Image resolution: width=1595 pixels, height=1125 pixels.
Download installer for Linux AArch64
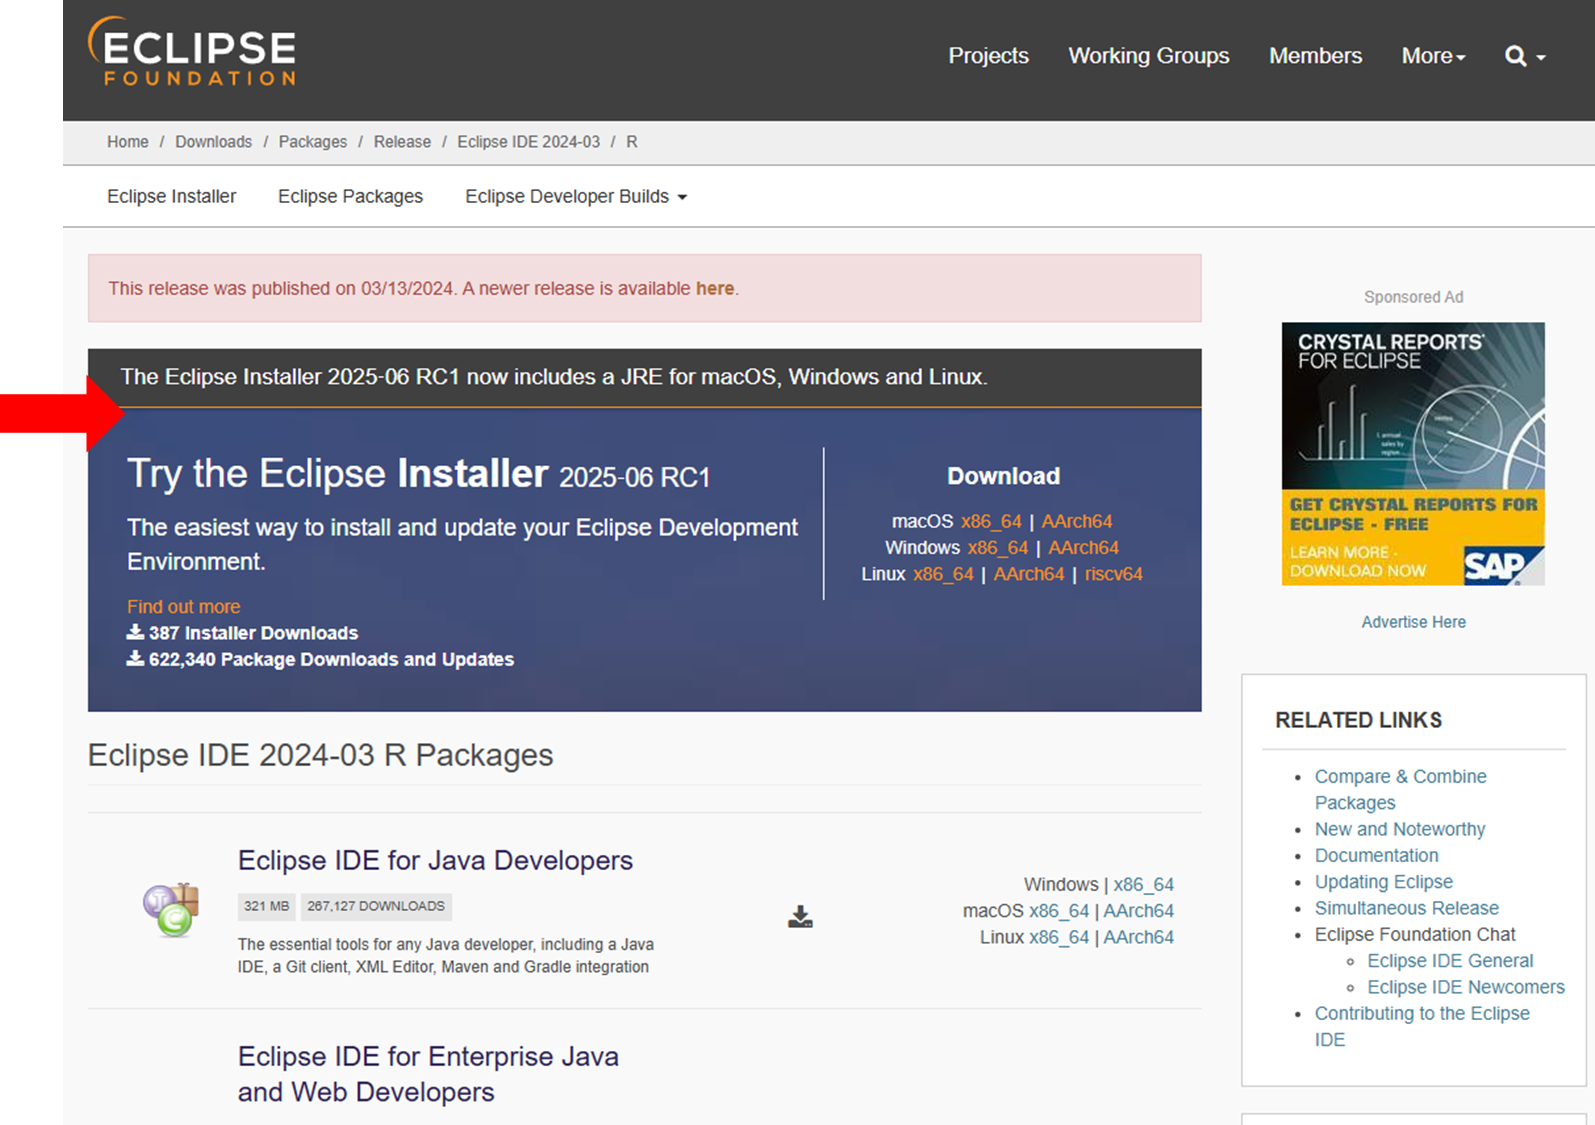click(x=1029, y=574)
